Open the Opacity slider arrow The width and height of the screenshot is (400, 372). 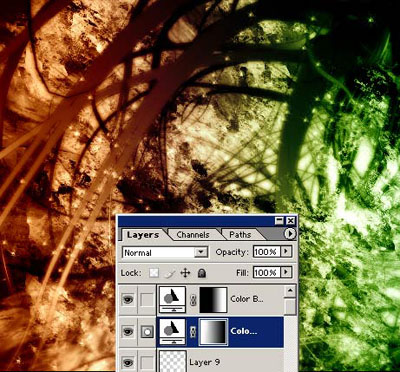pyautogui.click(x=286, y=252)
